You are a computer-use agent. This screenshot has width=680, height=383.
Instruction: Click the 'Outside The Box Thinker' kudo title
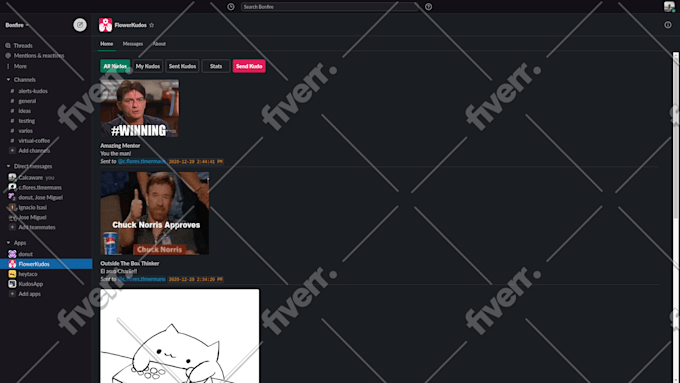click(130, 263)
